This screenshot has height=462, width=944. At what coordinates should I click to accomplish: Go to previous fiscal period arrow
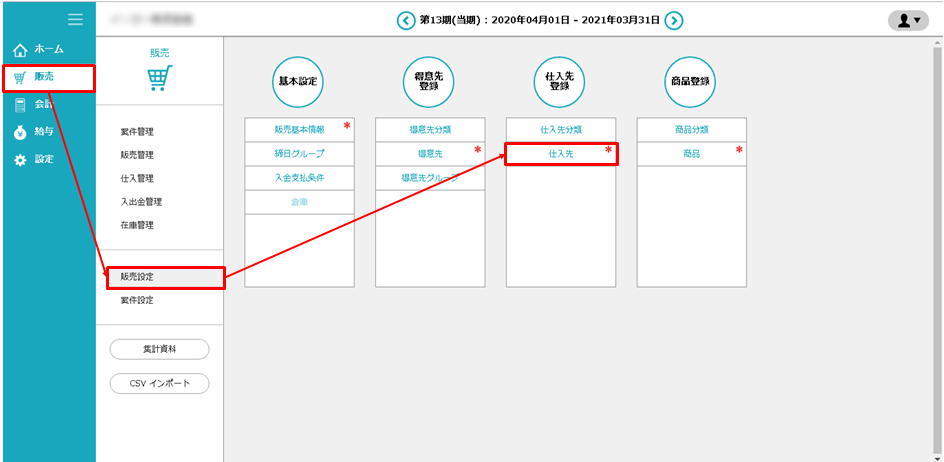[405, 20]
